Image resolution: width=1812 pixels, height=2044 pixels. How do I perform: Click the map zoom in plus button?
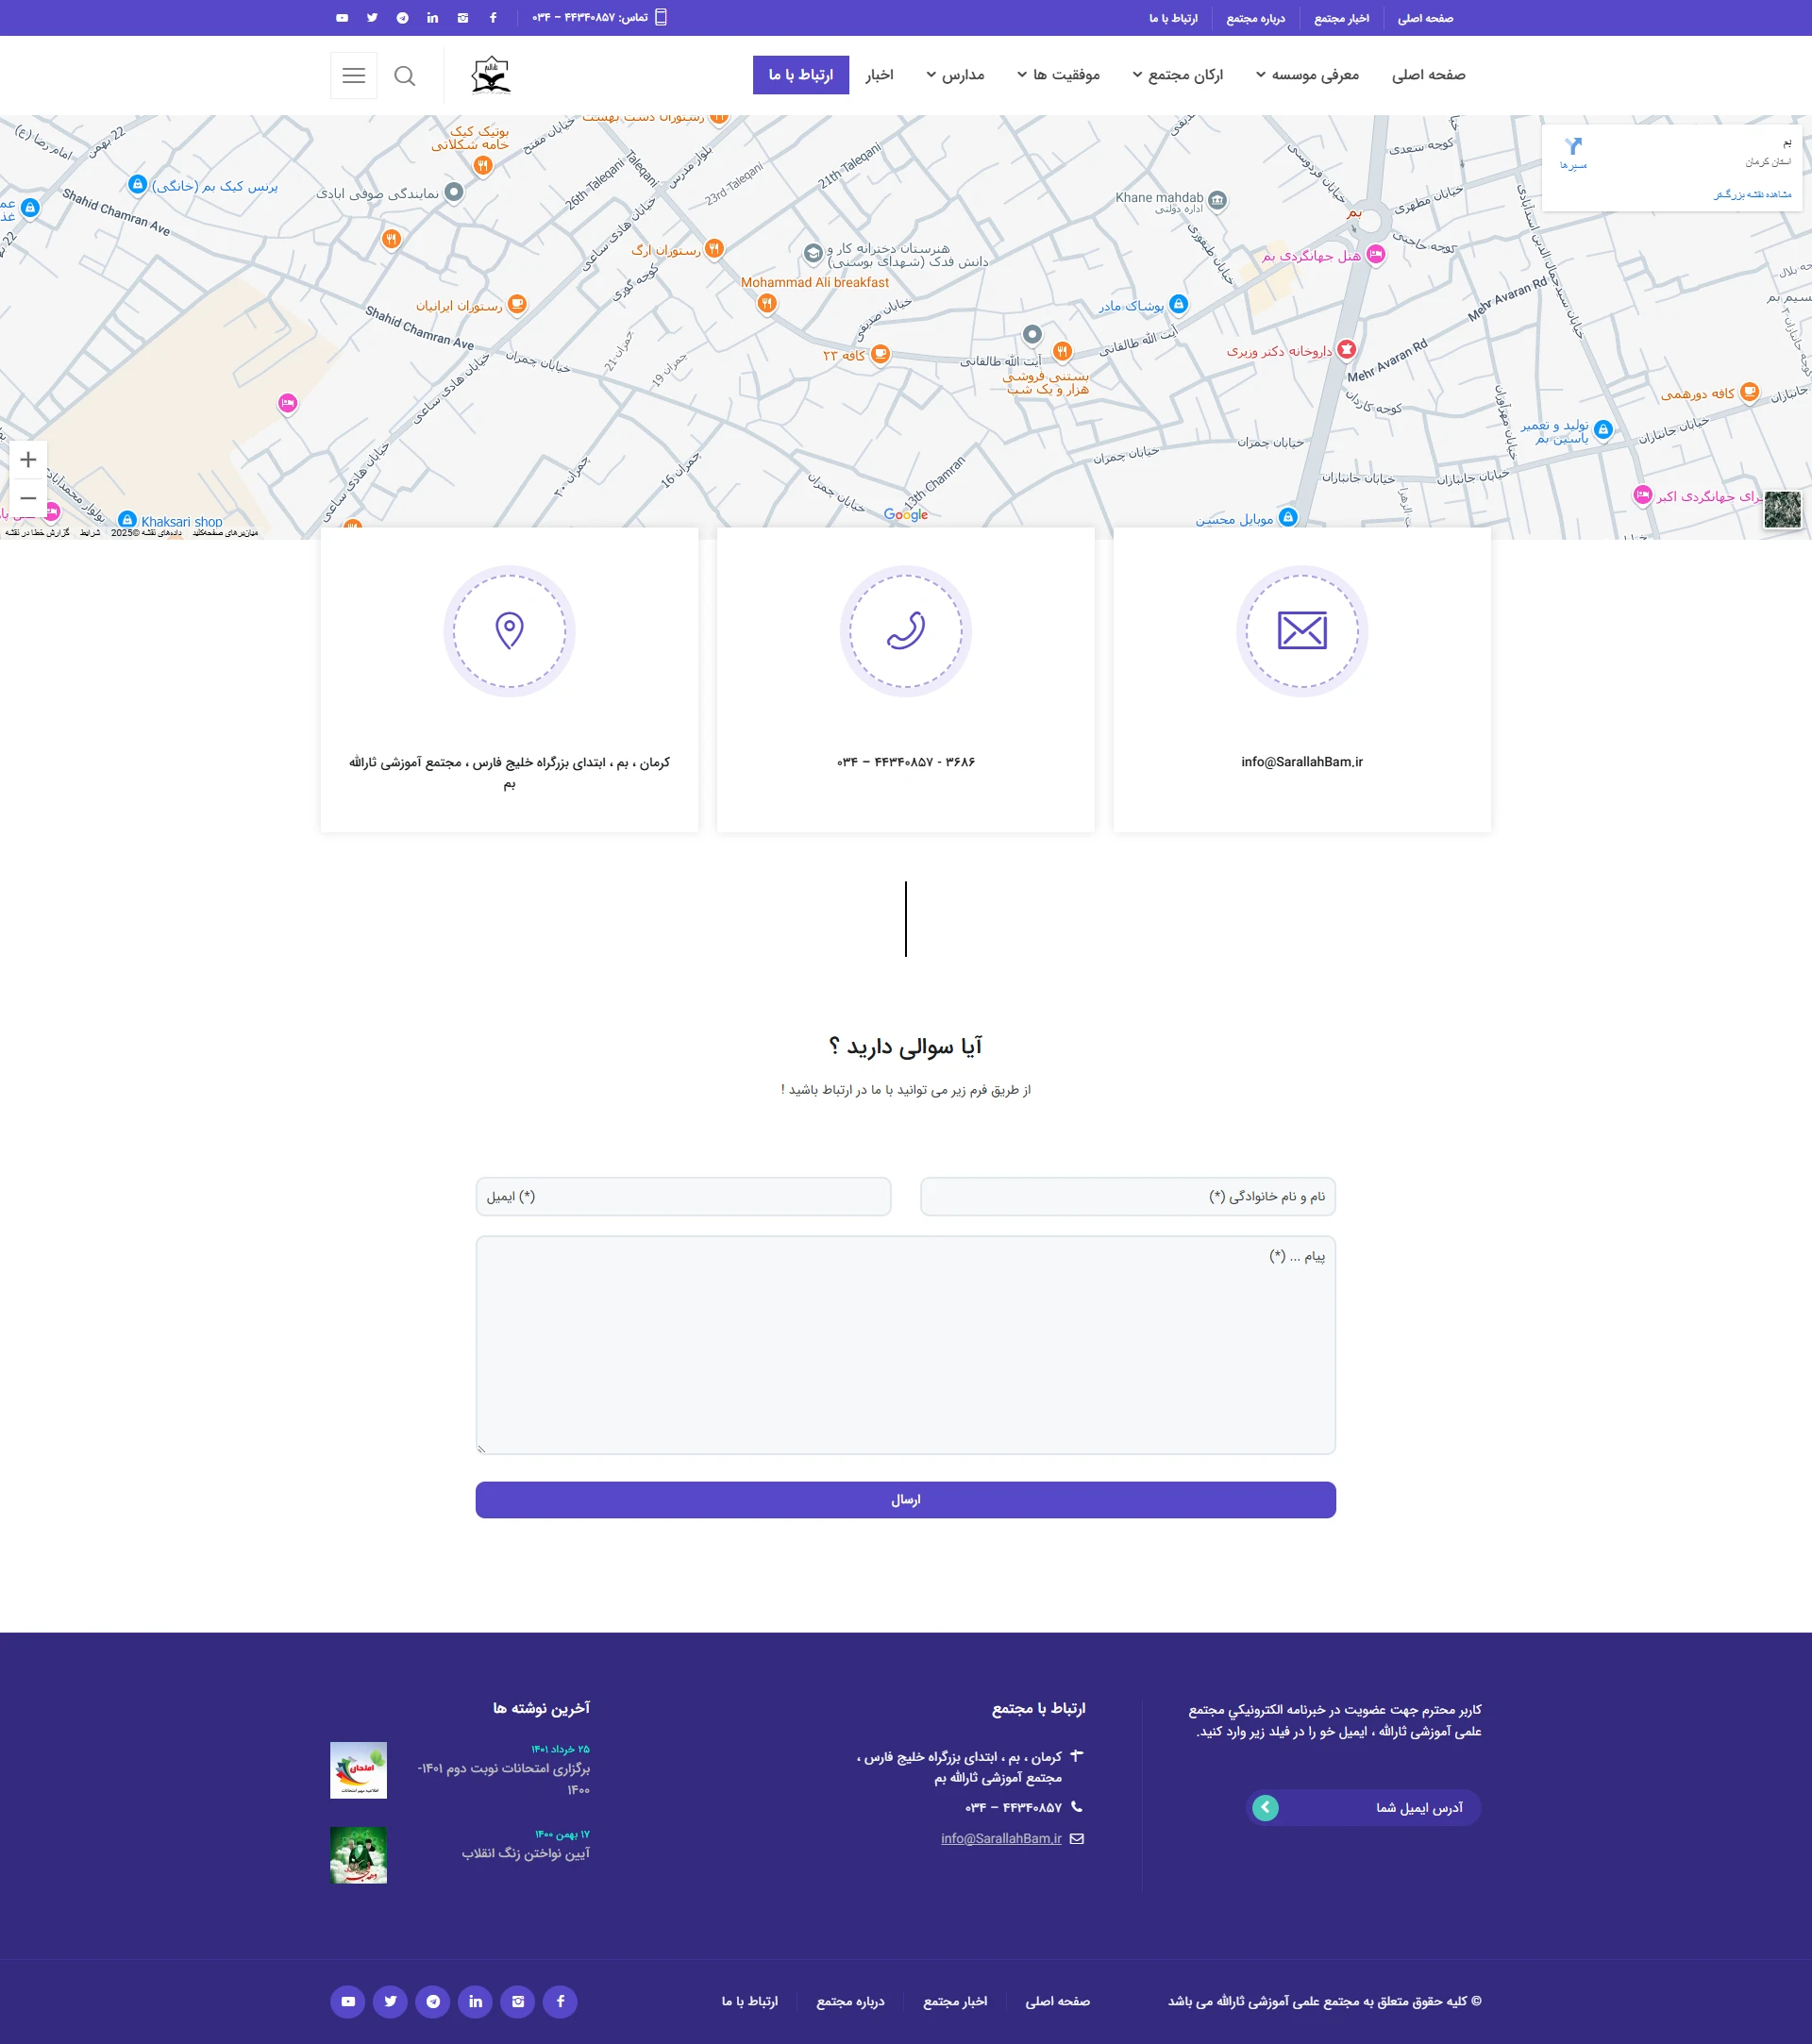click(x=28, y=459)
